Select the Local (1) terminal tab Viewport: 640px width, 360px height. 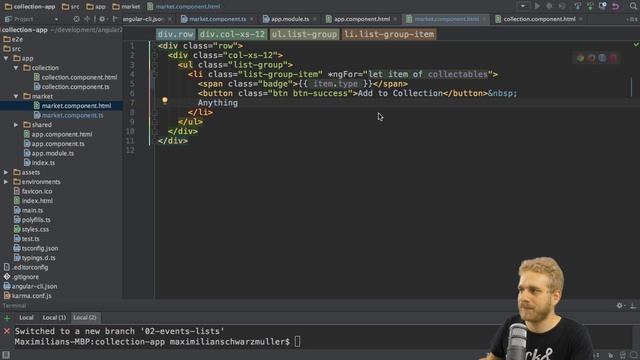coord(54,318)
